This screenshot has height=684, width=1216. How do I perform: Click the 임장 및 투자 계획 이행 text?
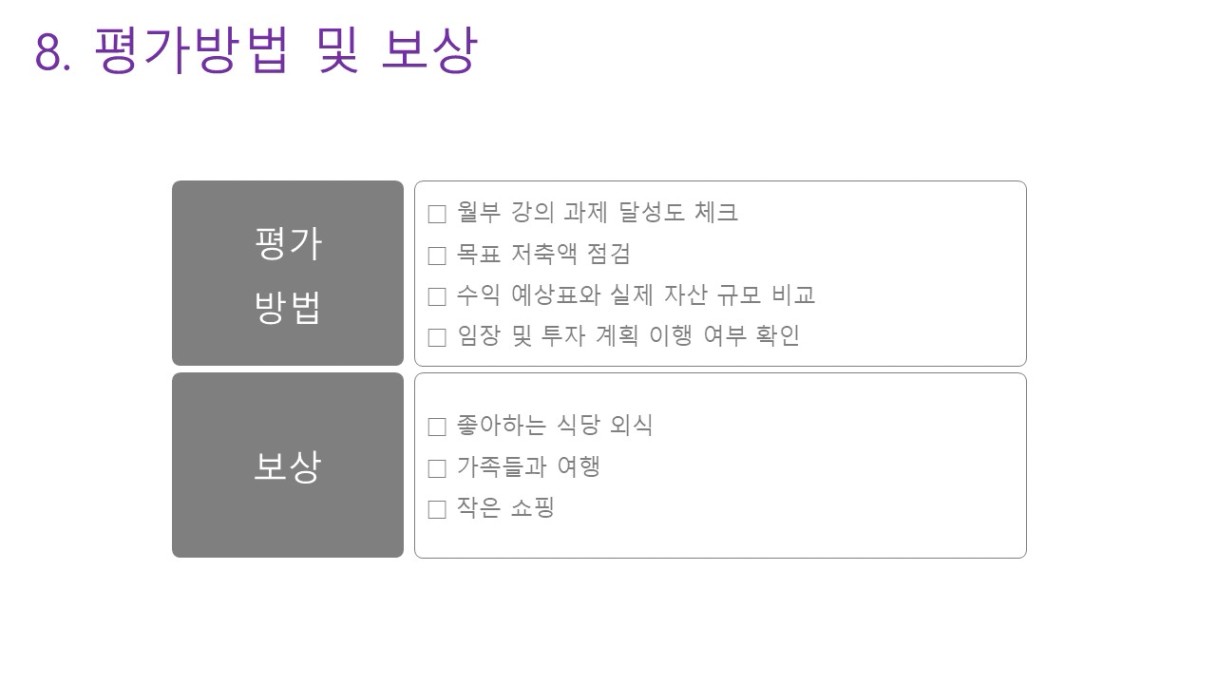[628, 336]
